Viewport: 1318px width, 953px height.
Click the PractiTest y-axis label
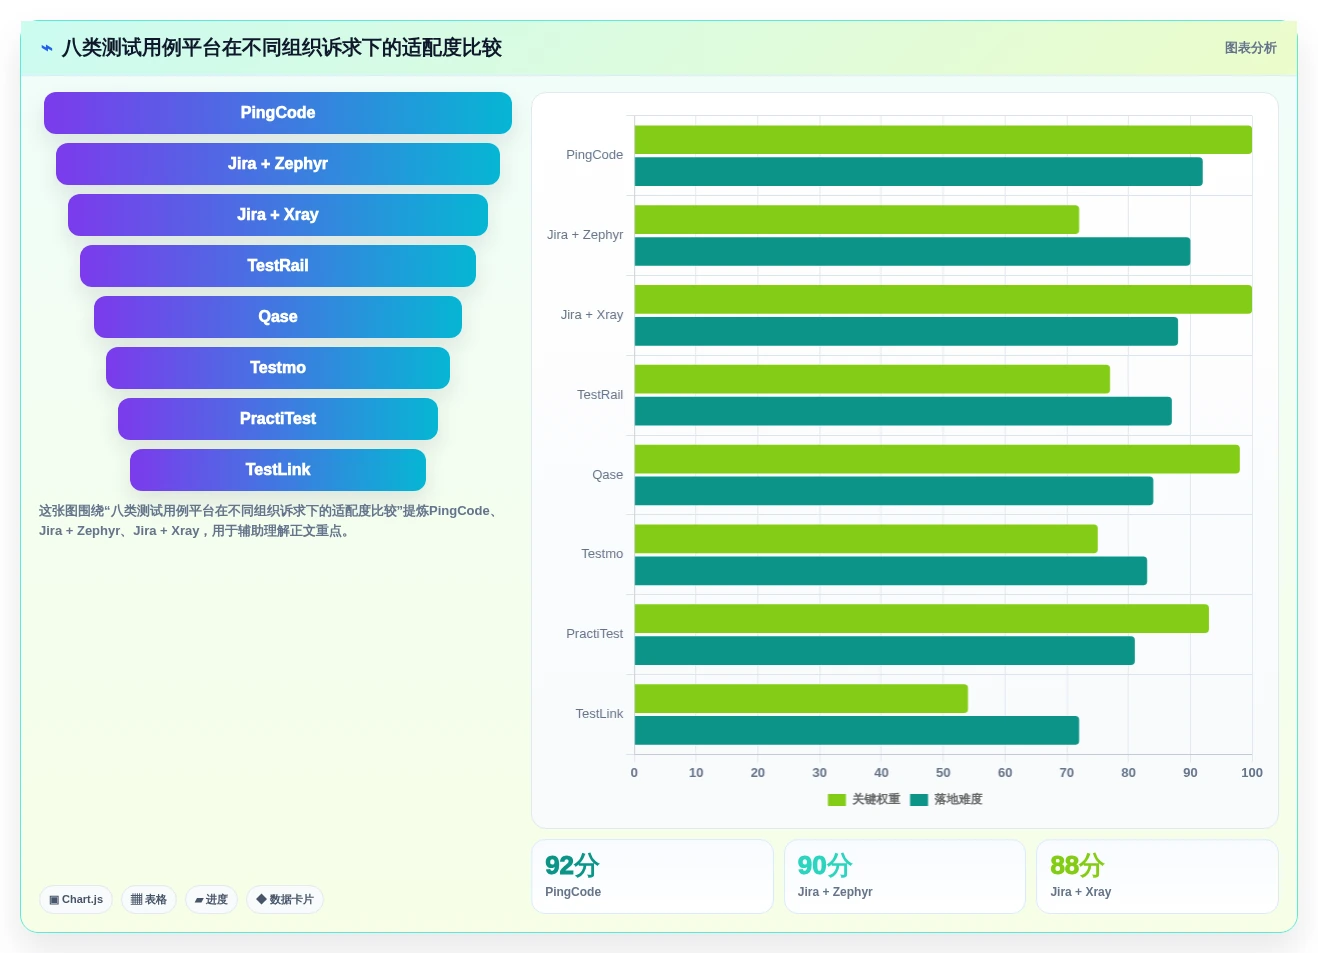(594, 634)
